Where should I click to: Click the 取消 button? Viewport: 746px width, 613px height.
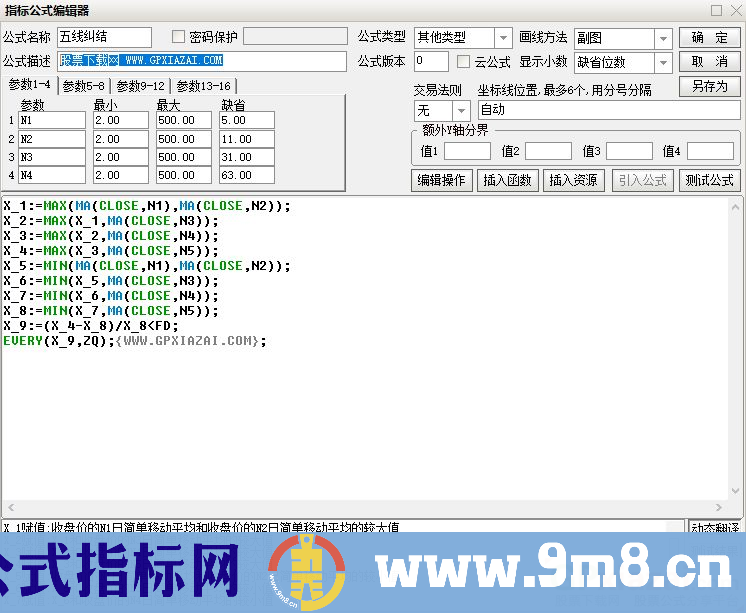[x=709, y=62]
